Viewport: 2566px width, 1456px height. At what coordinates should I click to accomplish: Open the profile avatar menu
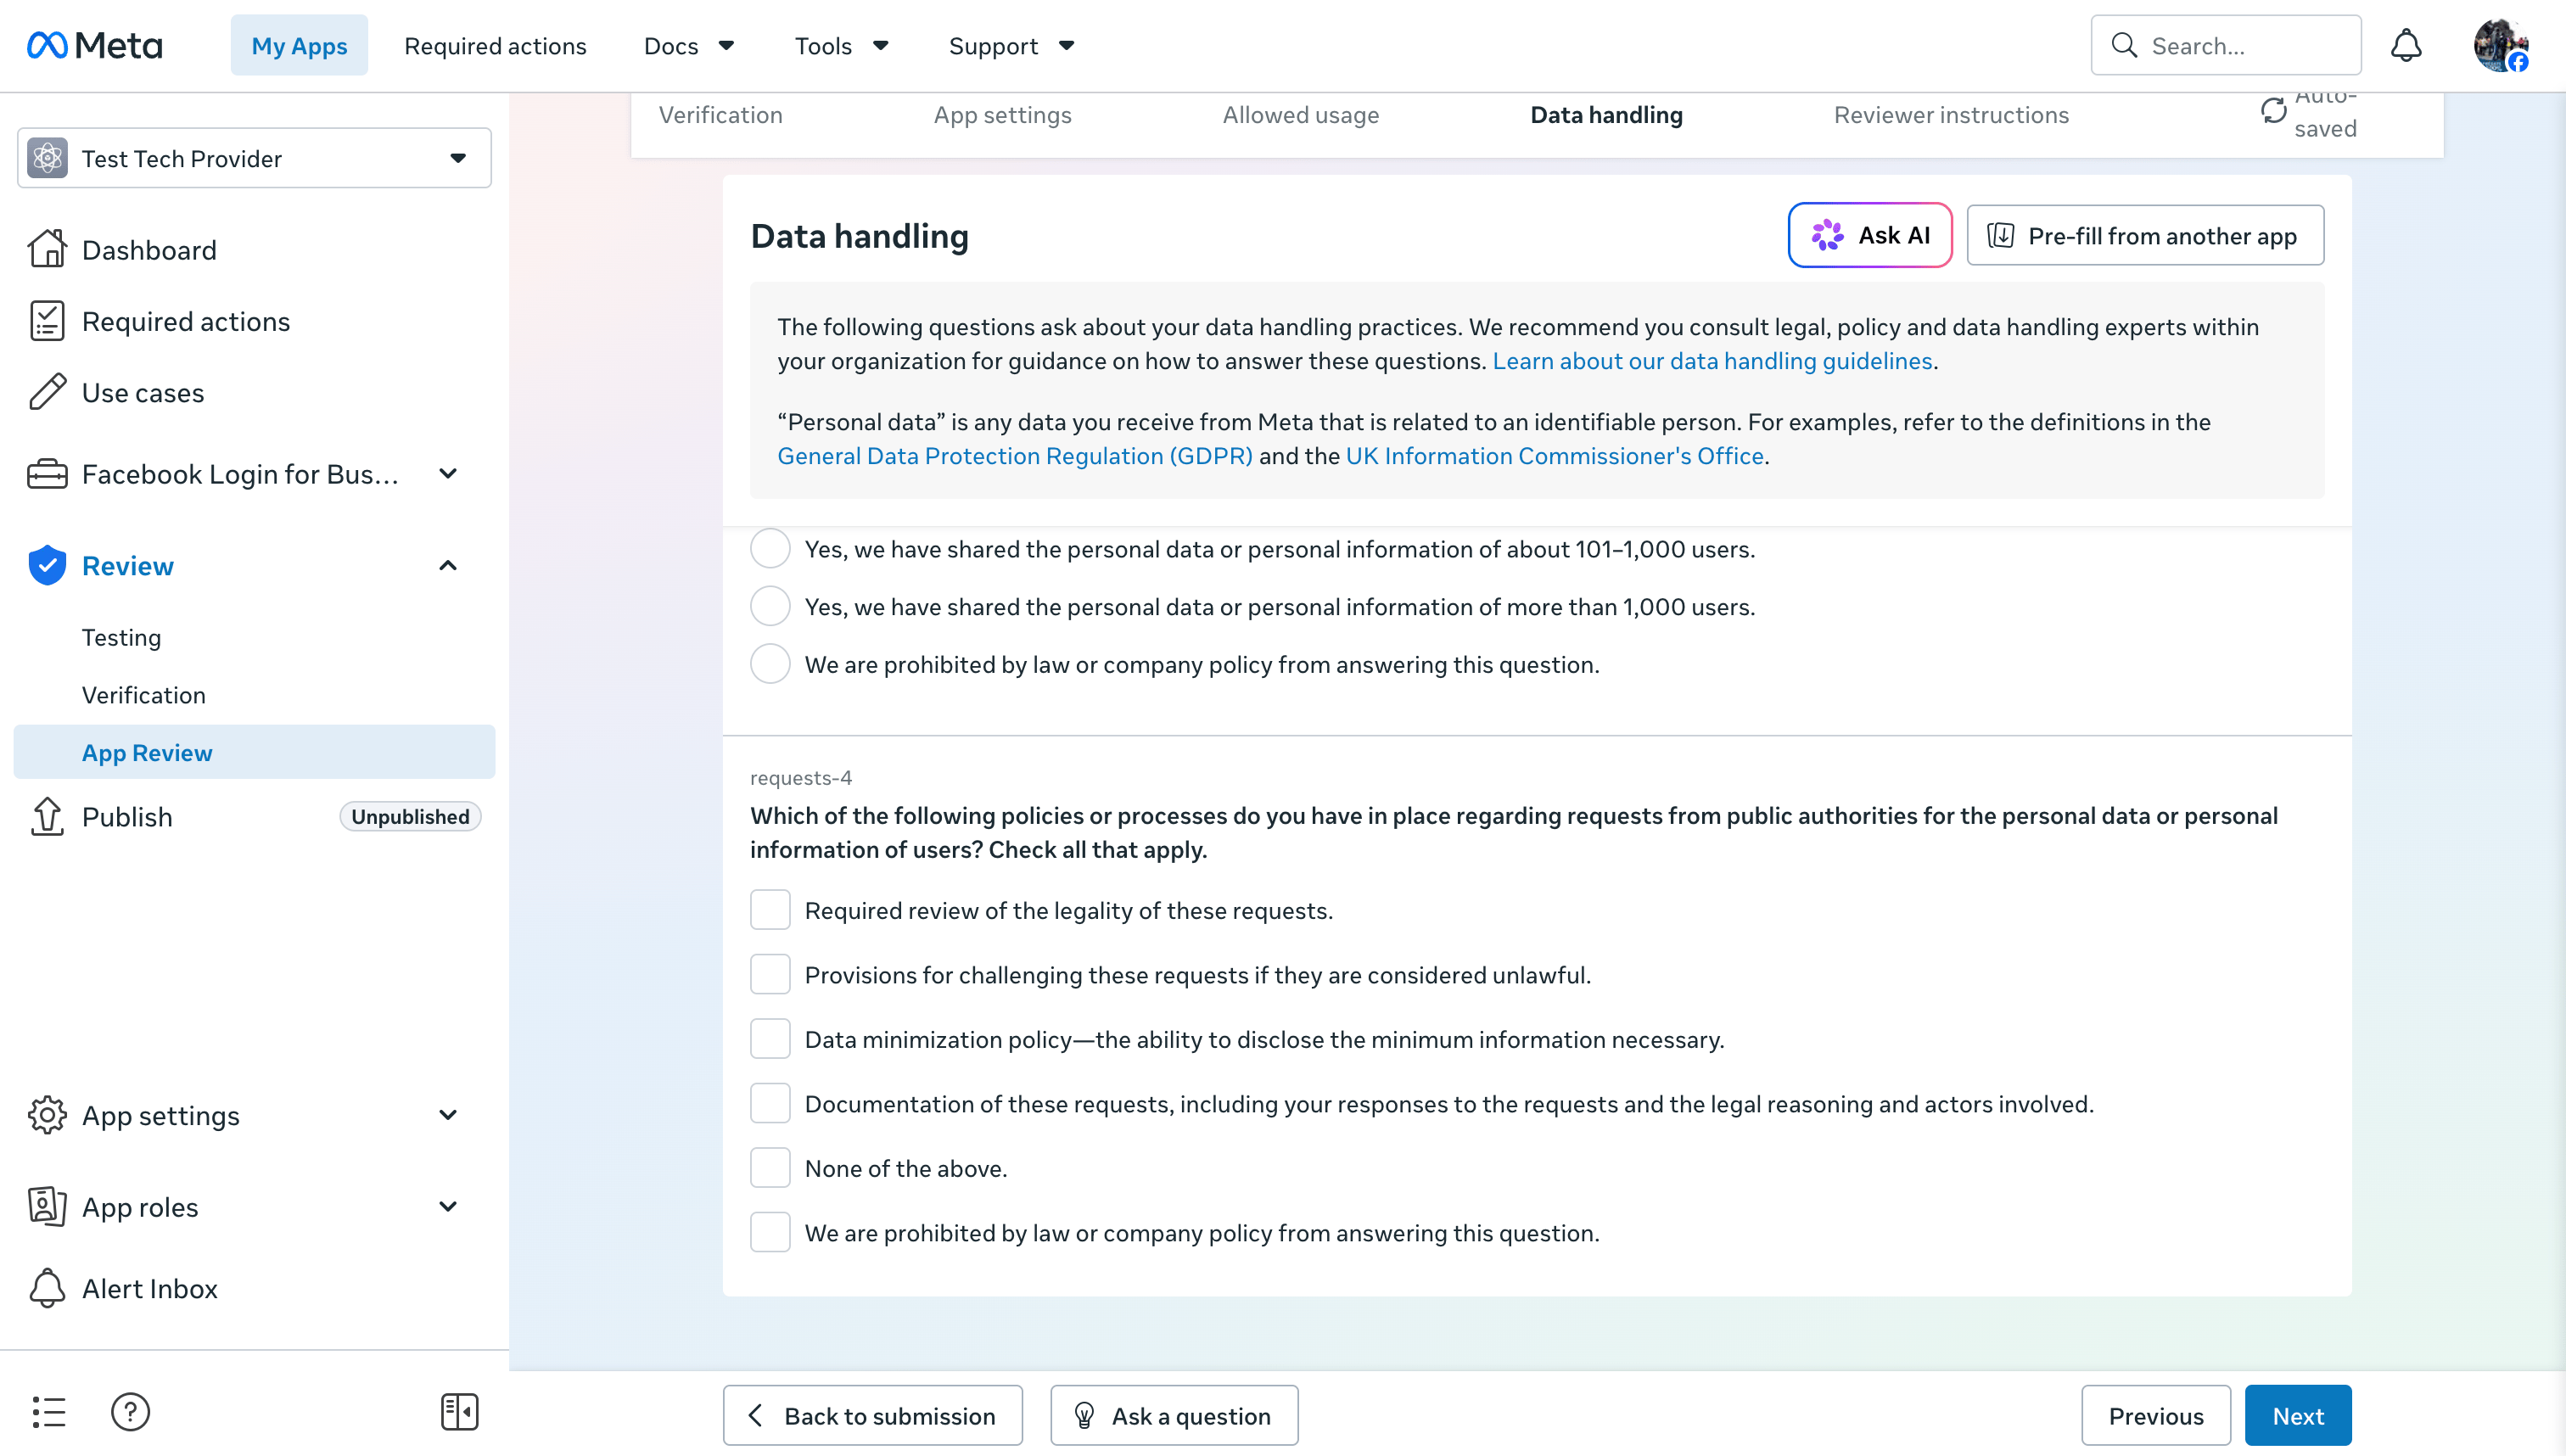point(2500,45)
